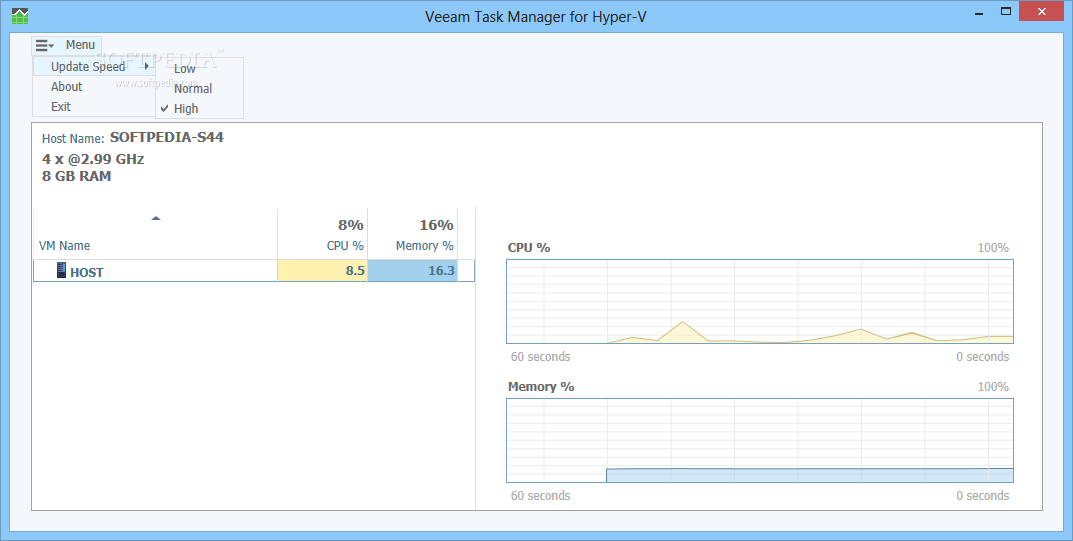Viewport: 1073px width, 541px height.
Task: Click the 16% total memory value
Action: tap(437, 225)
